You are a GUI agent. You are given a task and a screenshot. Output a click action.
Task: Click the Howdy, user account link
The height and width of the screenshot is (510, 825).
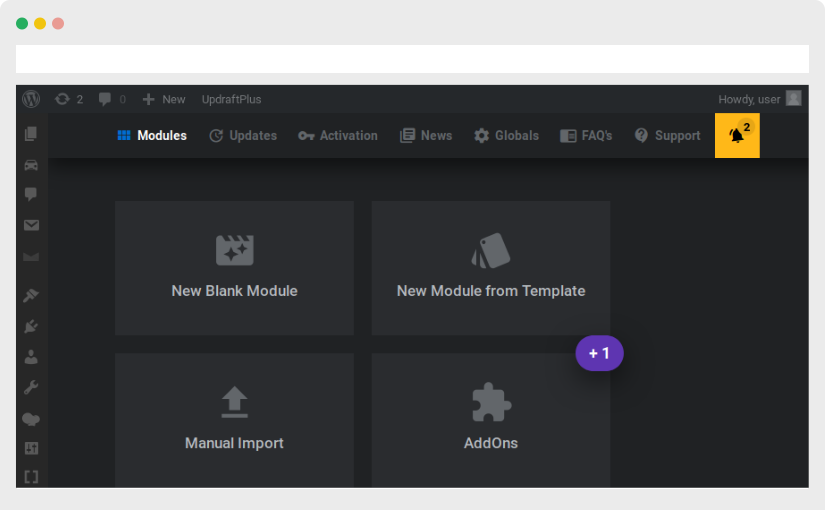(749, 99)
